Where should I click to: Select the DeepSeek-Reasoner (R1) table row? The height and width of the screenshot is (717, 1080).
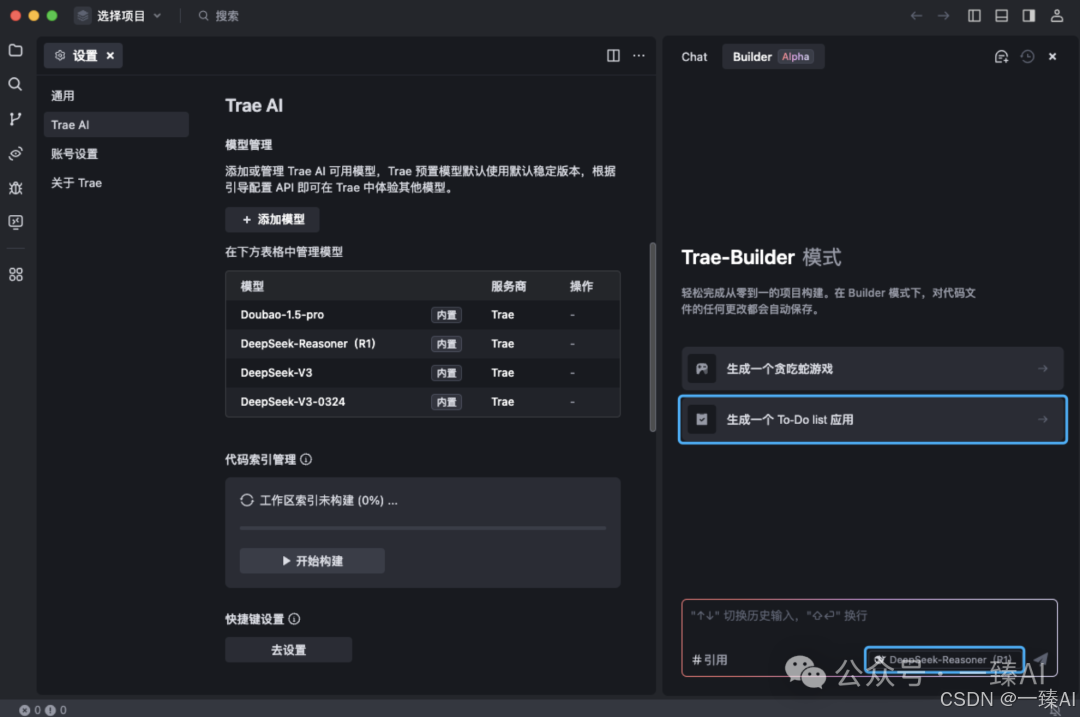[x=422, y=344]
